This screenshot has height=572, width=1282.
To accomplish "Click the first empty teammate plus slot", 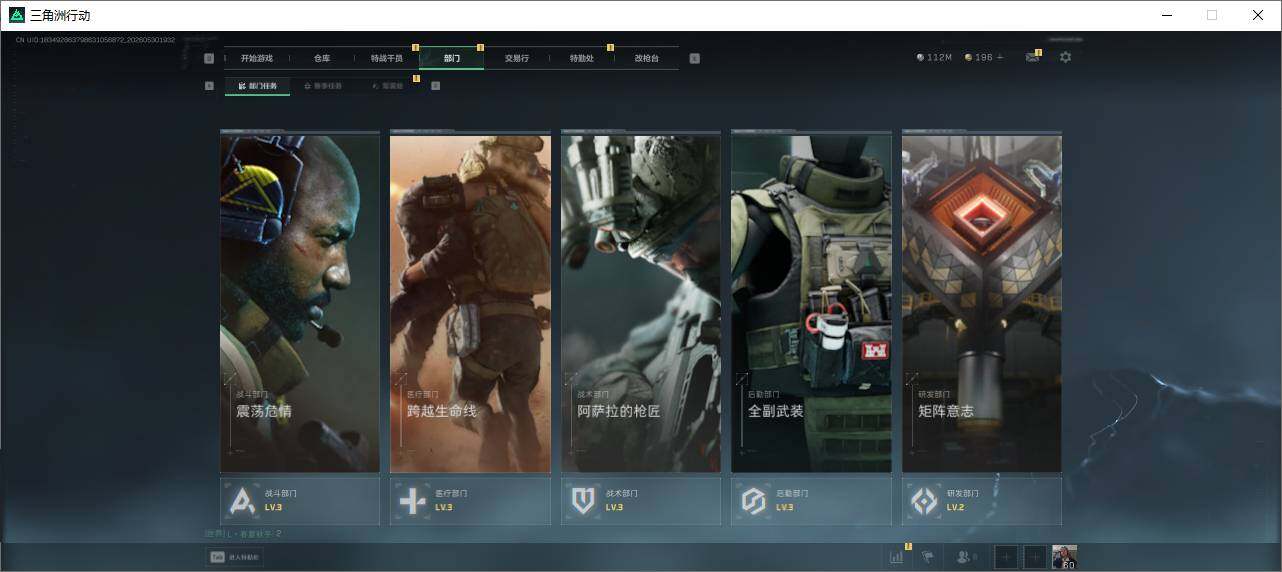I will click(x=1006, y=557).
